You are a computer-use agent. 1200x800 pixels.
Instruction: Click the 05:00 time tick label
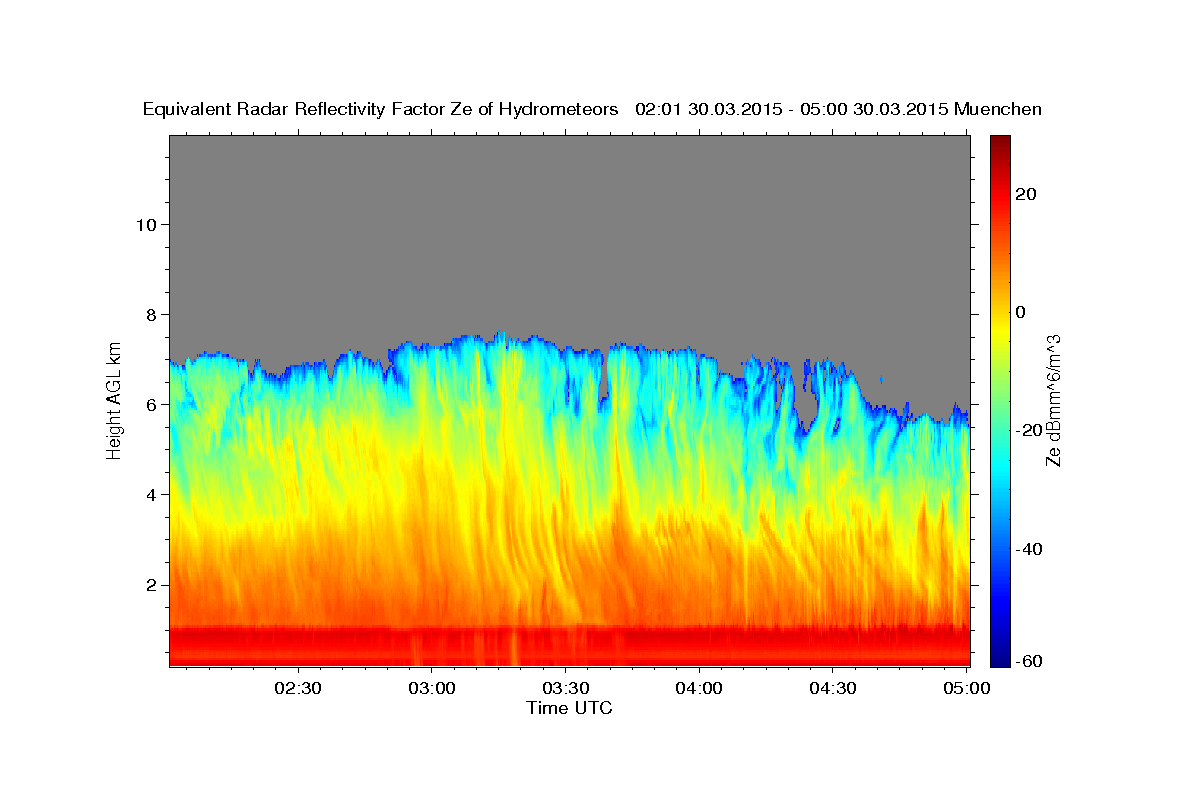click(966, 688)
